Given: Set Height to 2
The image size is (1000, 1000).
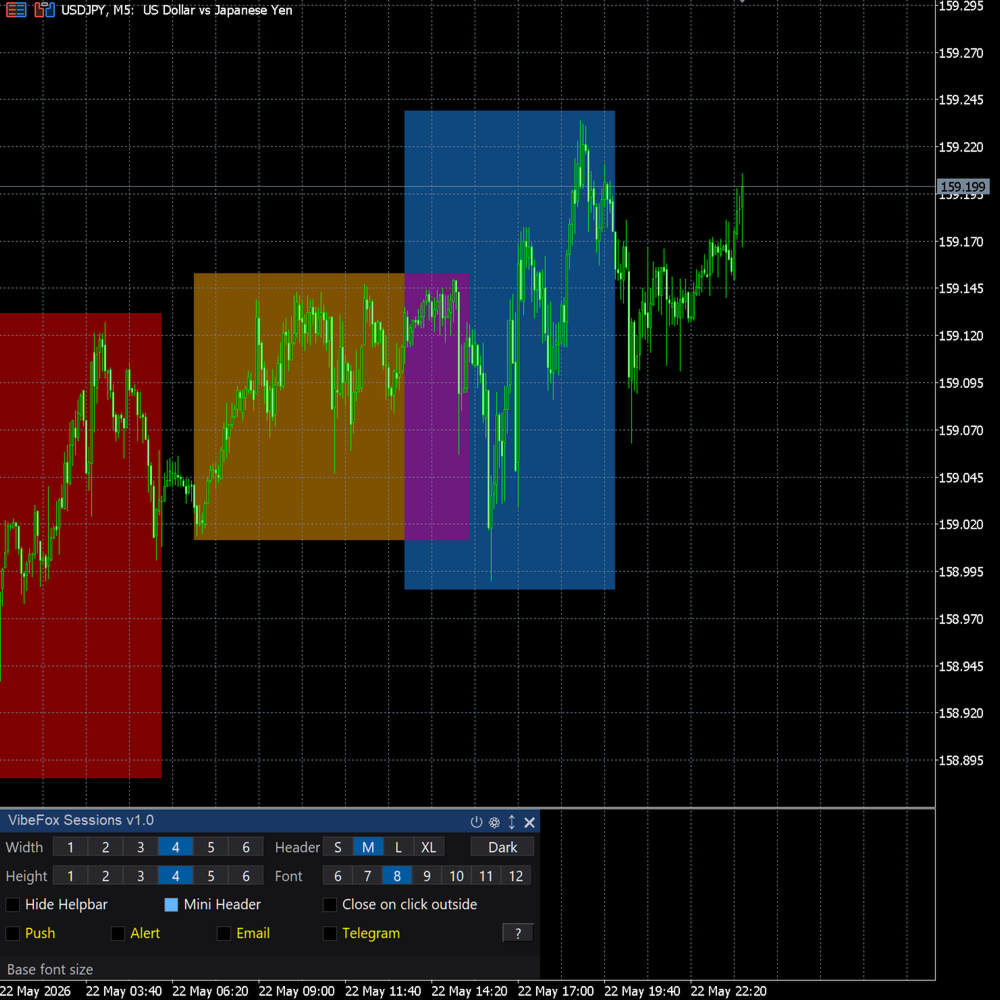Looking at the screenshot, I should 105,876.
